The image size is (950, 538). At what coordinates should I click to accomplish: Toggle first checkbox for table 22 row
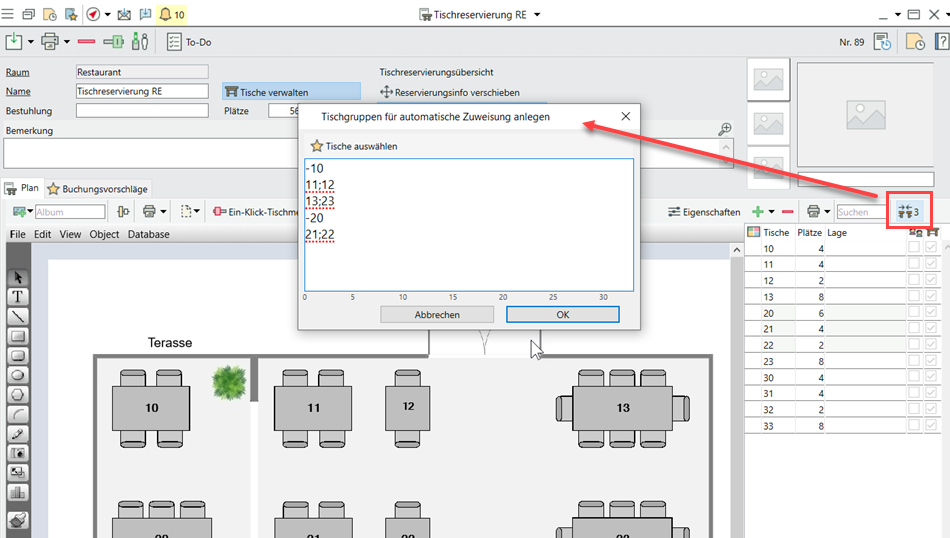(914, 345)
